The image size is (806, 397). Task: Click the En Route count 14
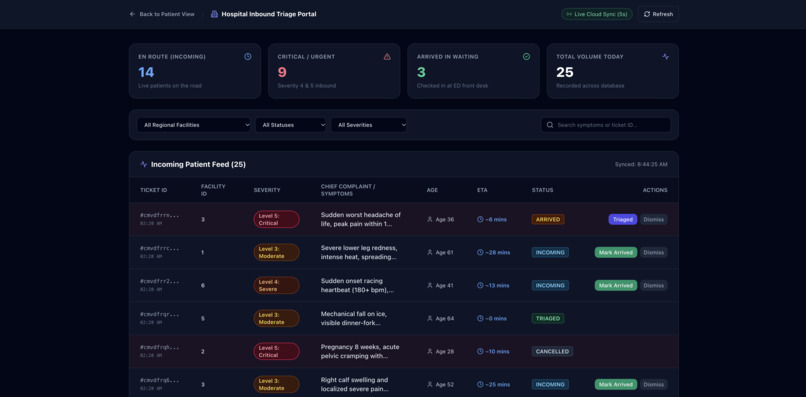pyautogui.click(x=146, y=73)
